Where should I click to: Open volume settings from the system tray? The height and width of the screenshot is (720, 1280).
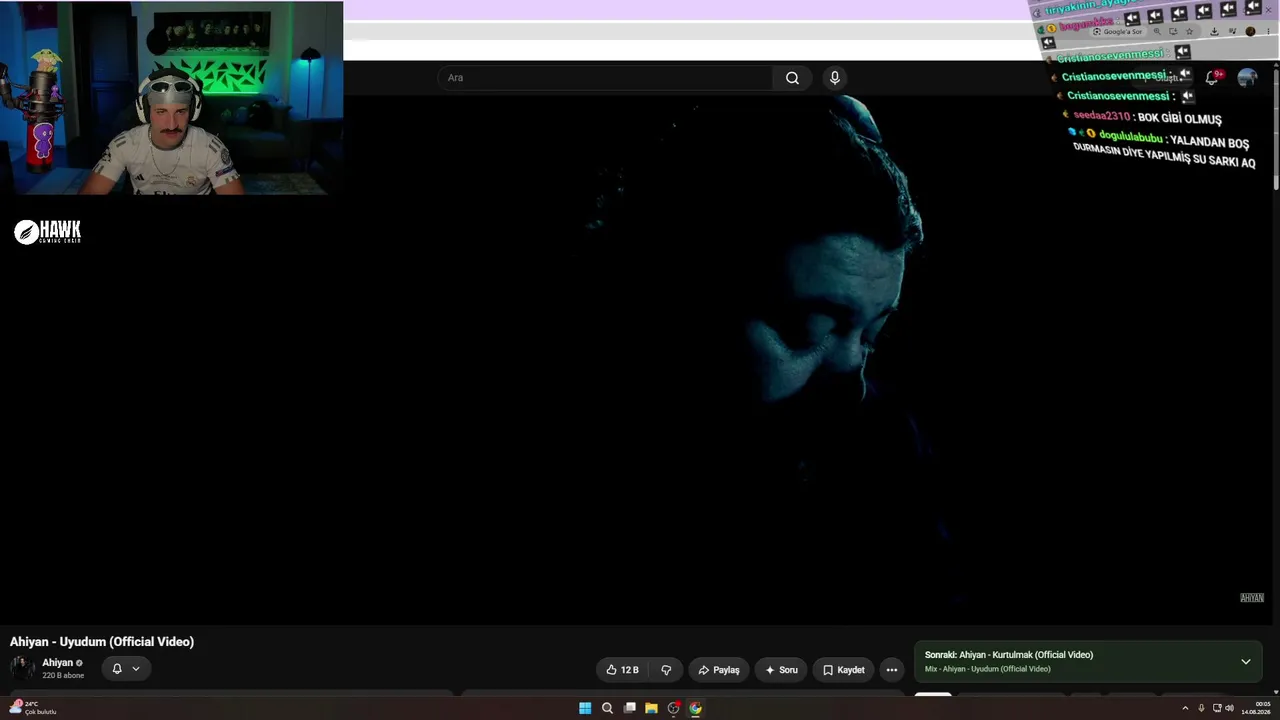(x=1229, y=708)
